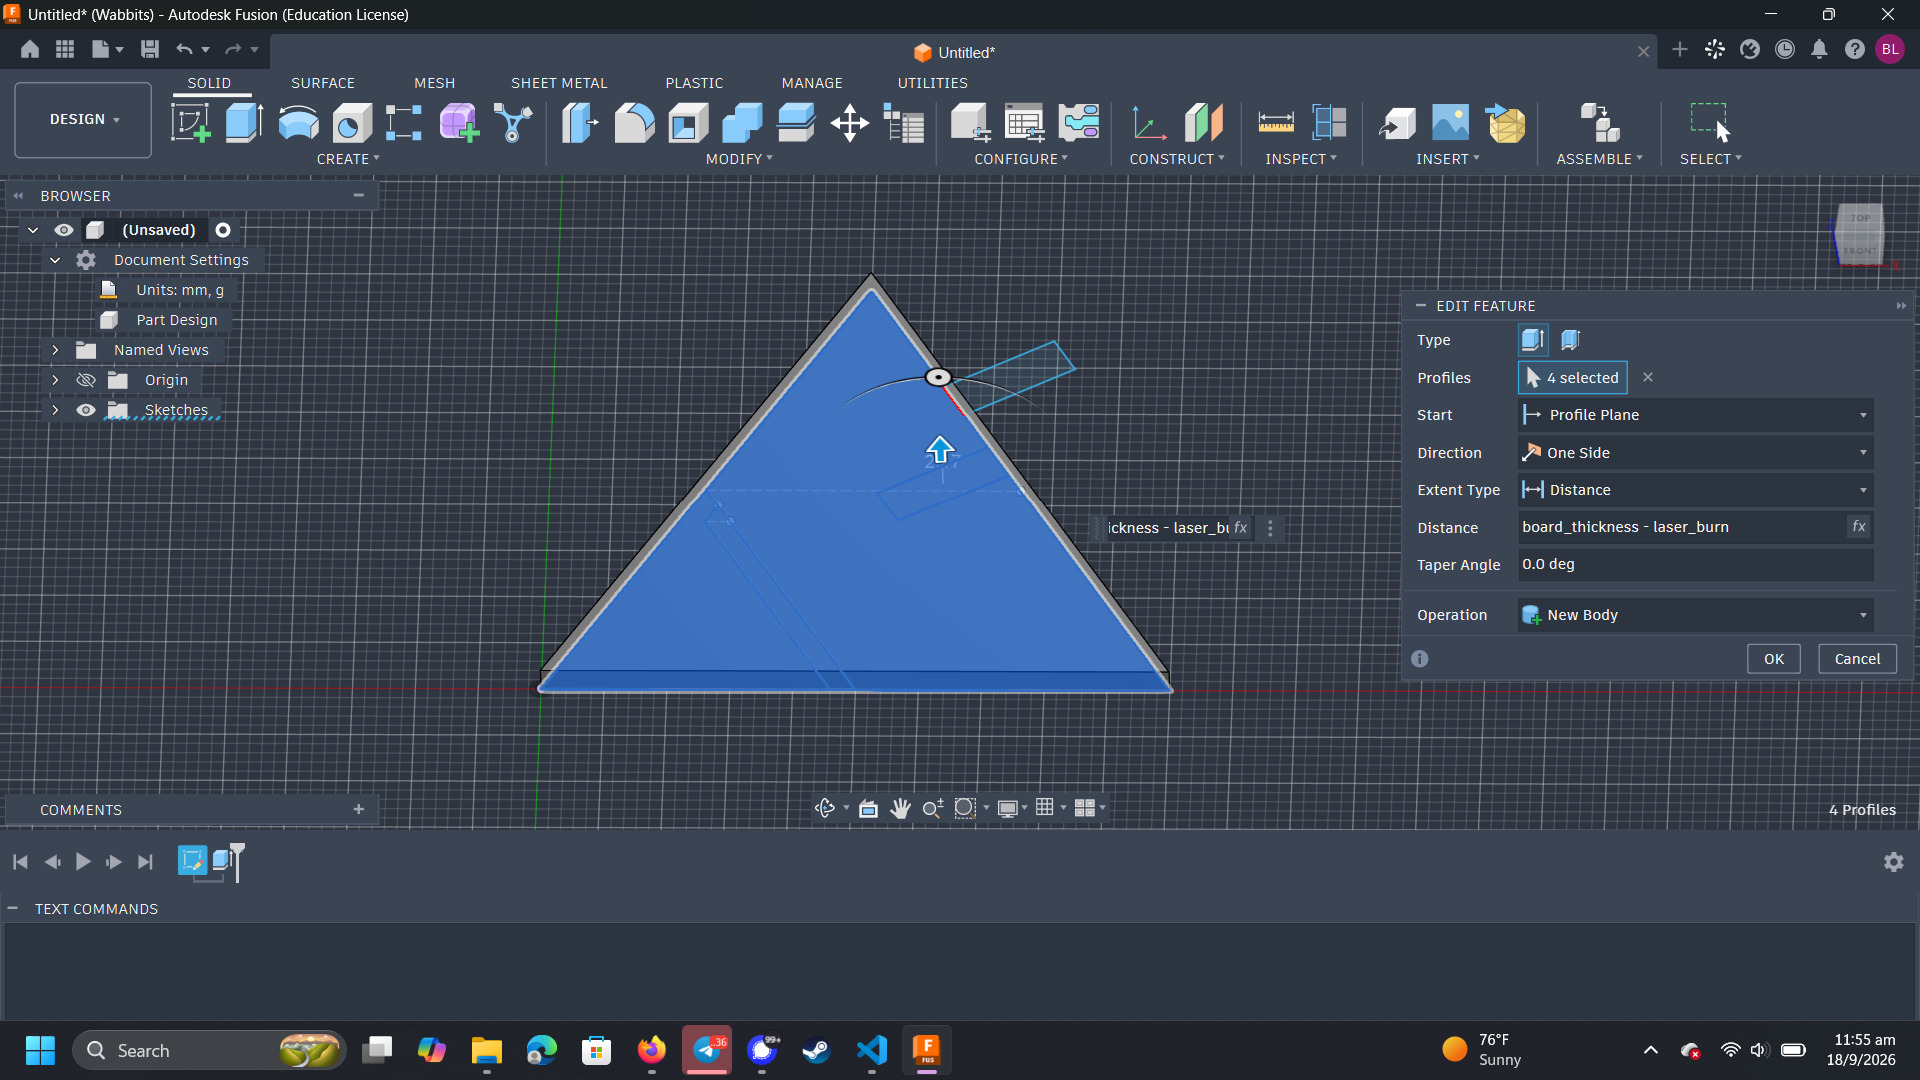Click the Insert Decal image icon

point(1451,123)
